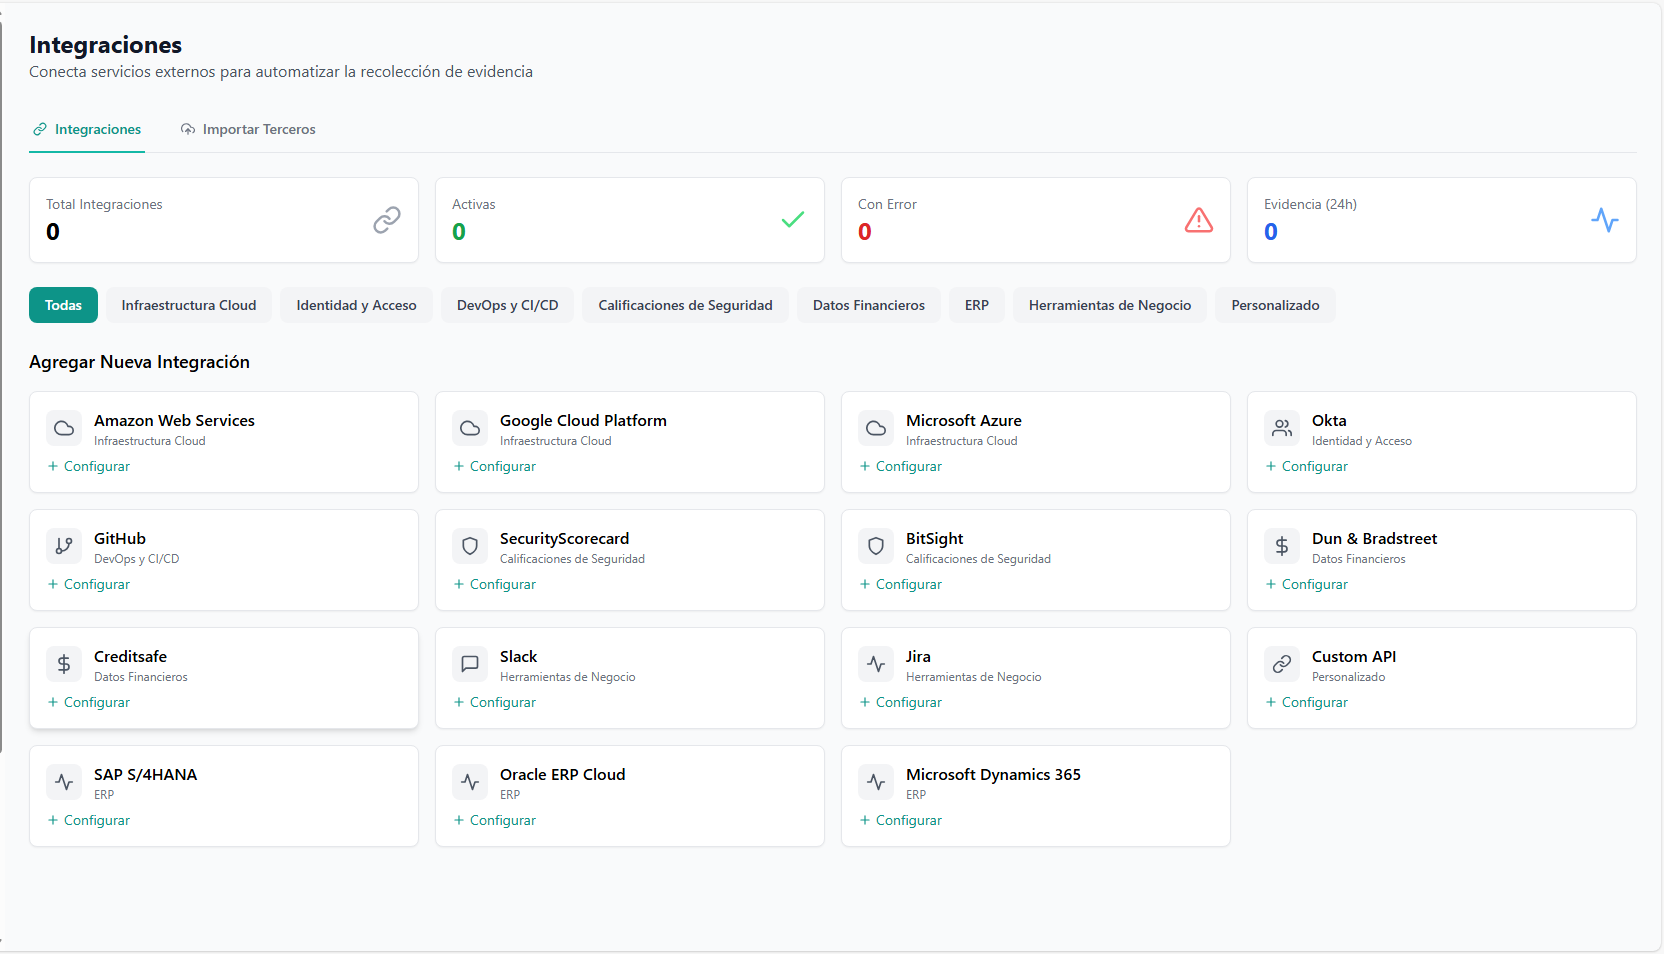Screen dimensions: 1664x954
Task: Select the GitHub branch icon
Action: (63, 546)
